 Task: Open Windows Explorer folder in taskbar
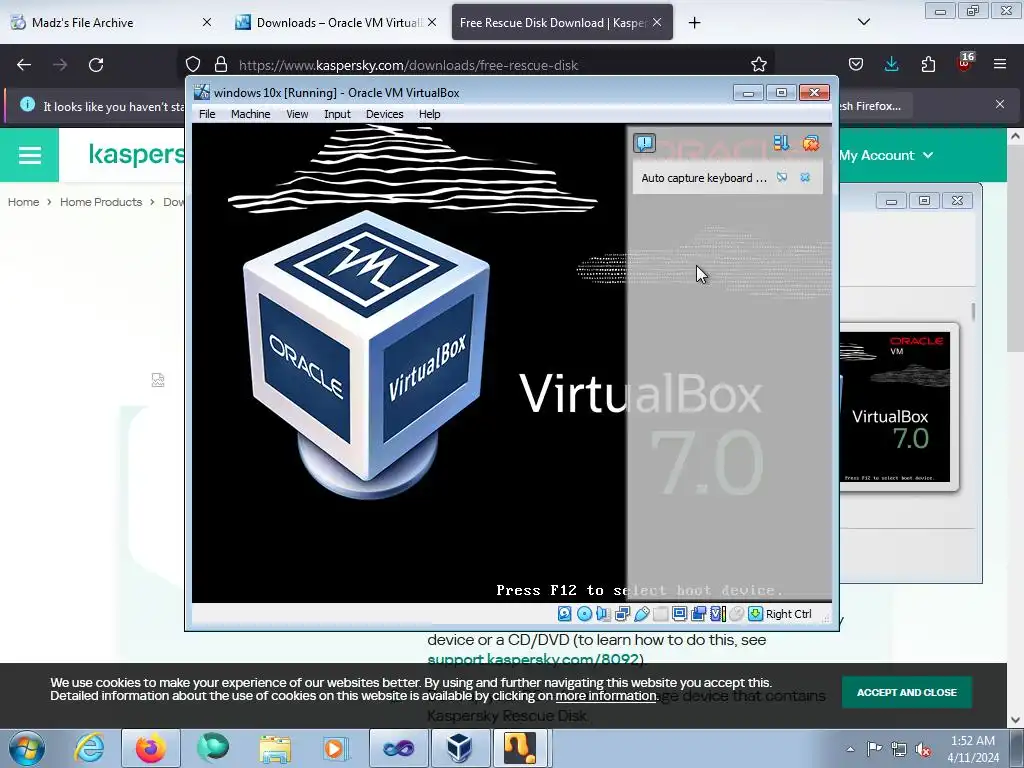tap(275, 748)
